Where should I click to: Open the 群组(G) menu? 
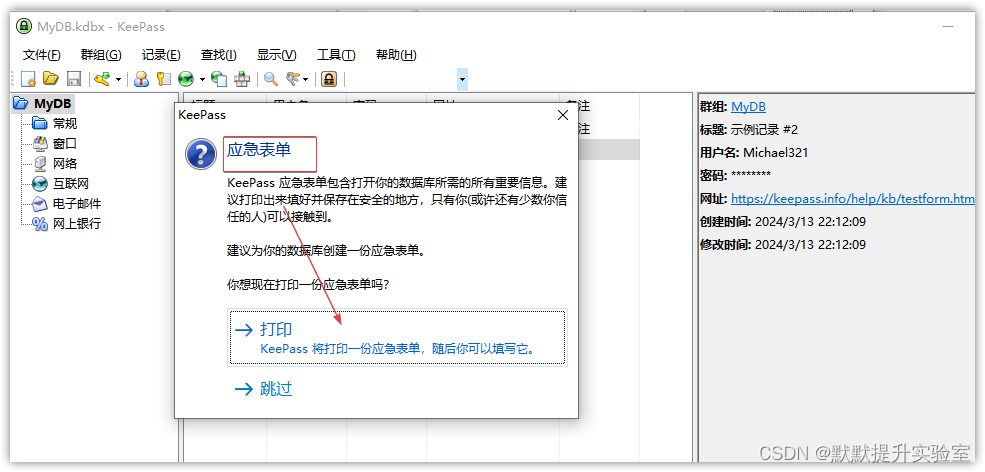pos(101,55)
